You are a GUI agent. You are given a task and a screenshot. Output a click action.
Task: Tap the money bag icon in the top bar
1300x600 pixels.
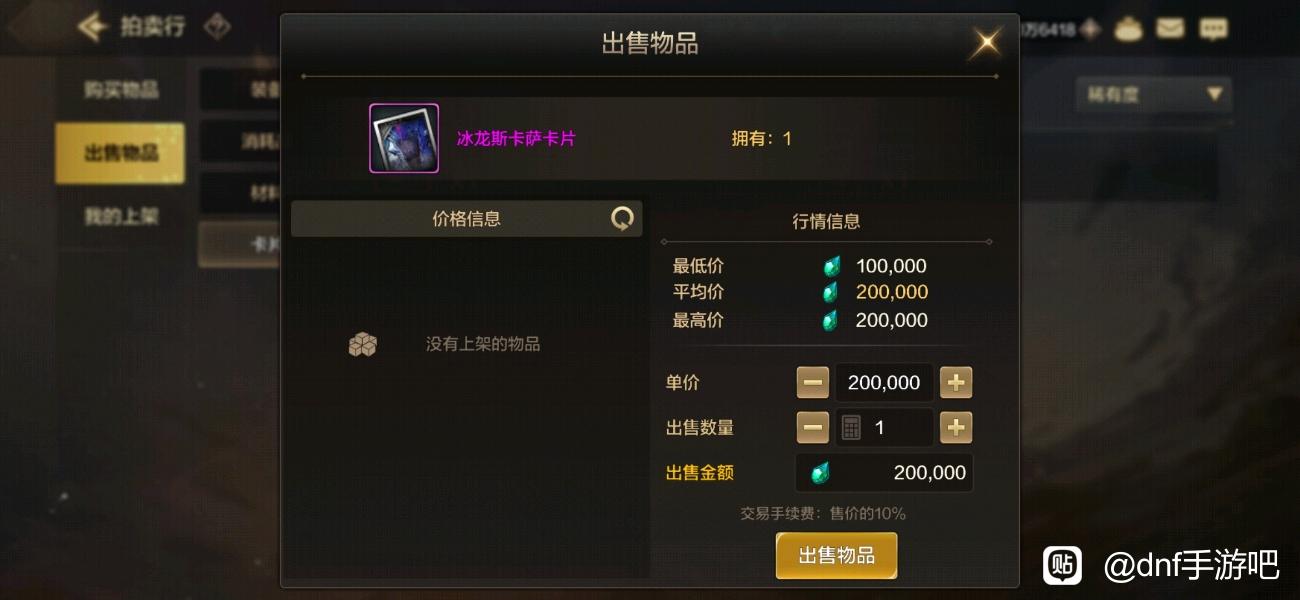[1129, 29]
